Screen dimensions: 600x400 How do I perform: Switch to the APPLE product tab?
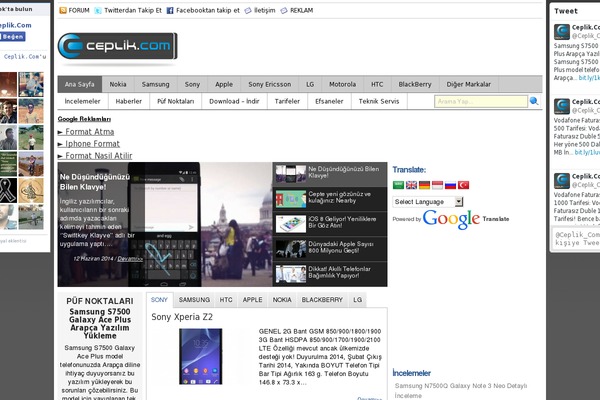point(253,300)
